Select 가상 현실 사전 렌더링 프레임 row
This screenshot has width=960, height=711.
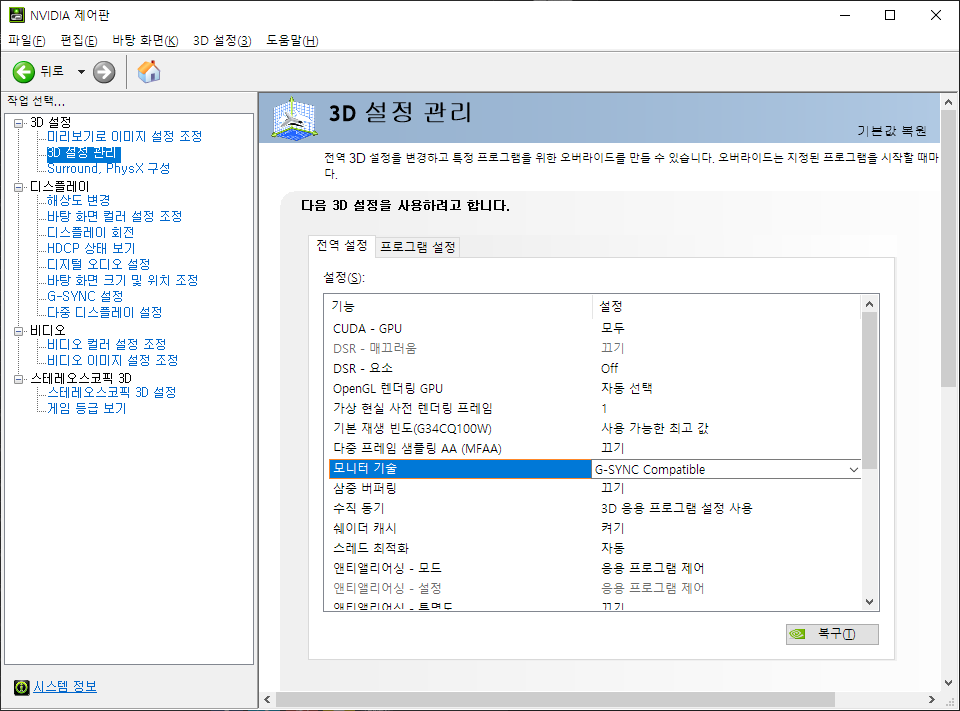pos(594,408)
